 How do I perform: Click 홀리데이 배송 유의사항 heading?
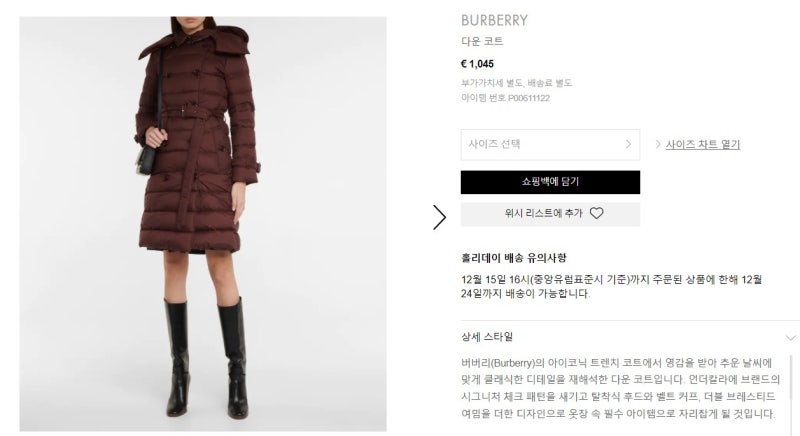tap(514, 258)
